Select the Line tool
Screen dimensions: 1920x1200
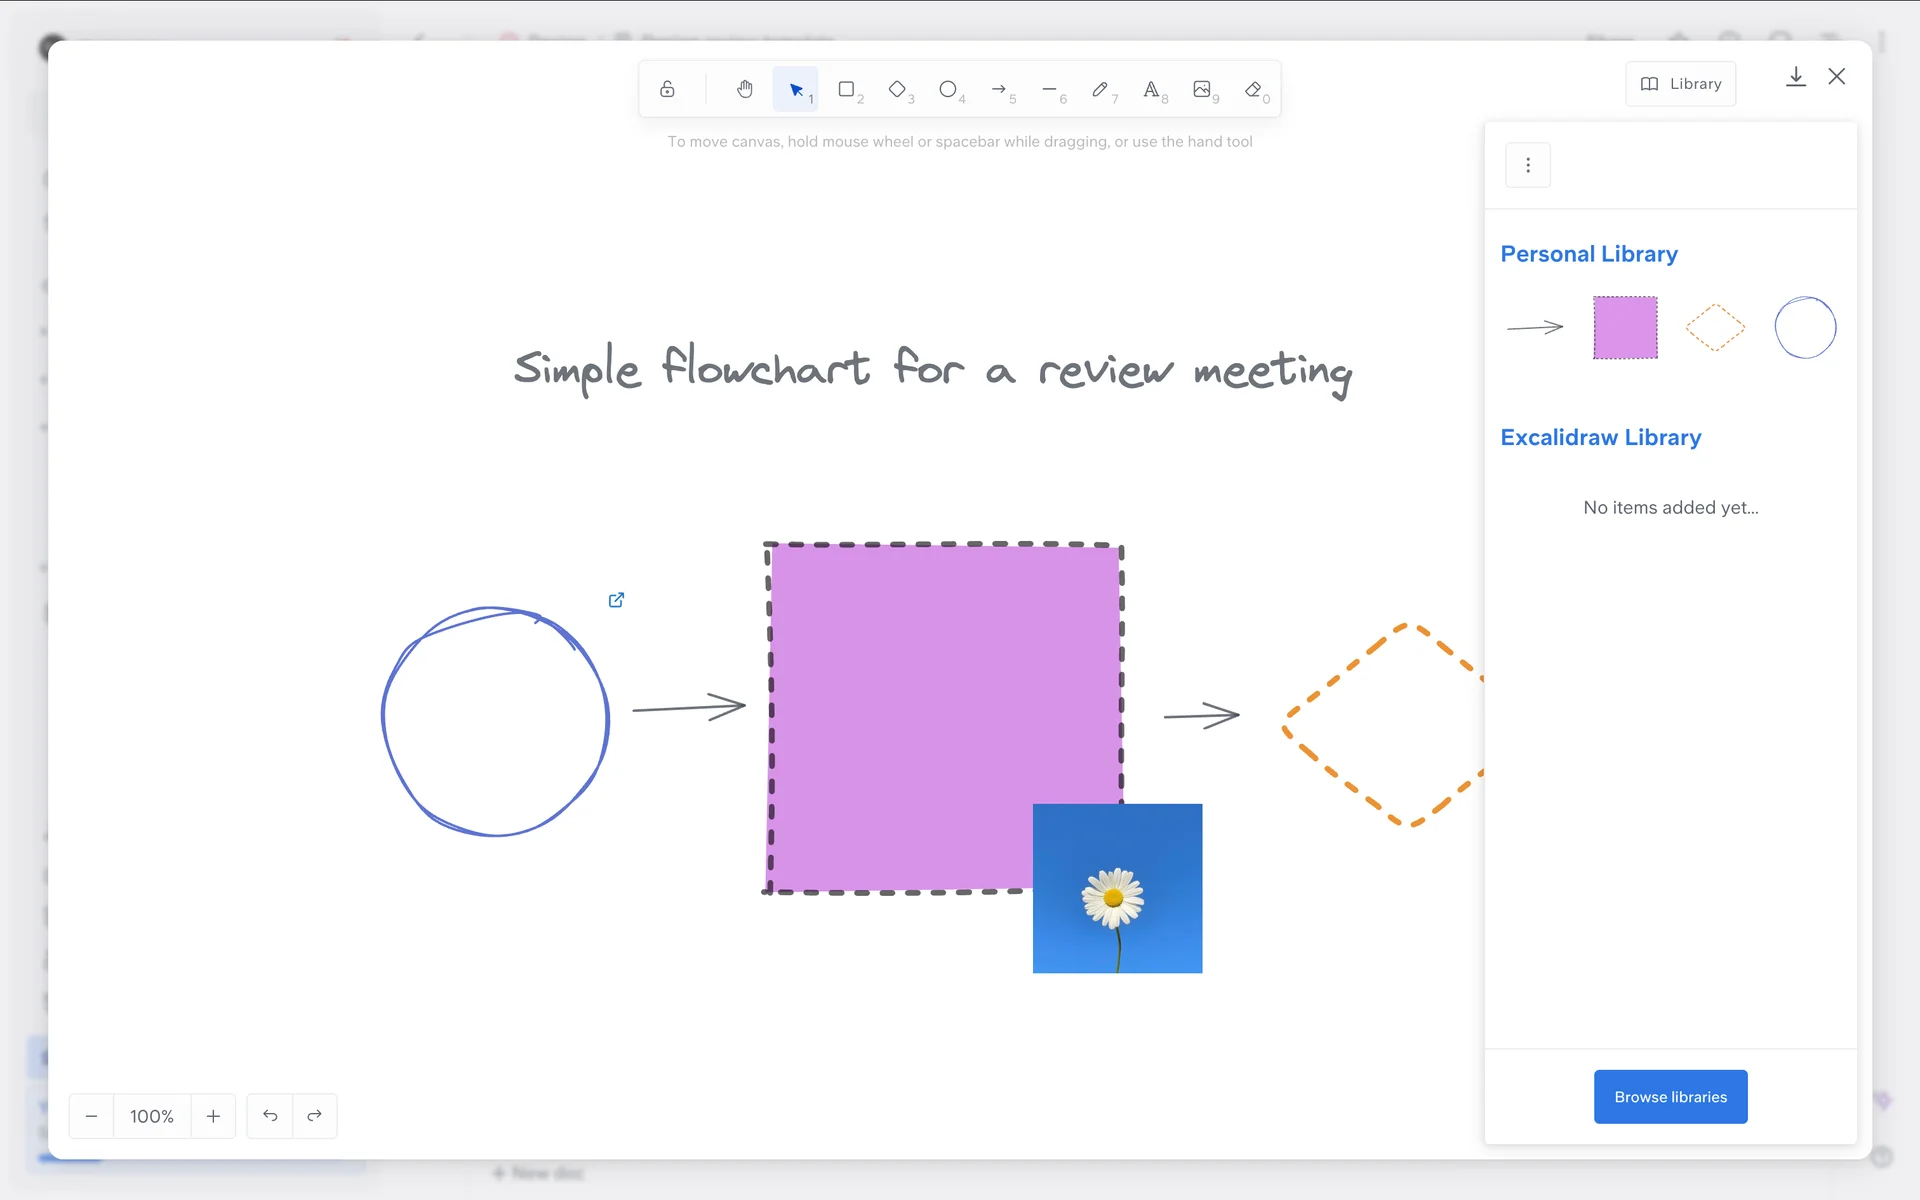point(1050,89)
